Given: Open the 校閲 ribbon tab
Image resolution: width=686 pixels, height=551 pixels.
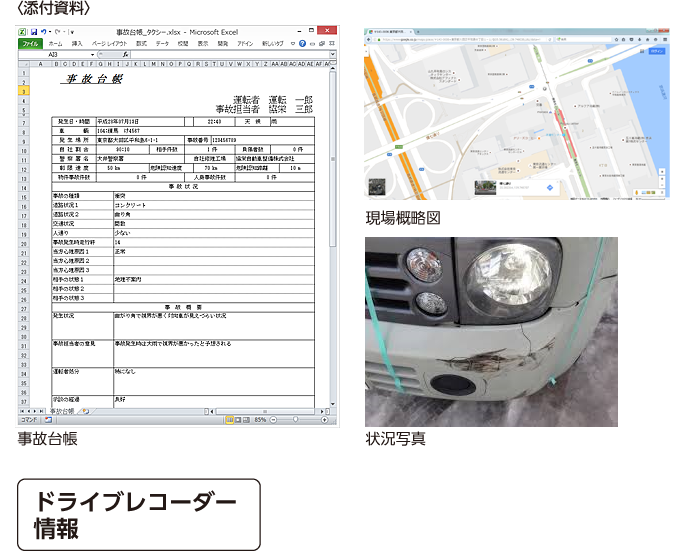Looking at the screenshot, I should coord(183,43).
